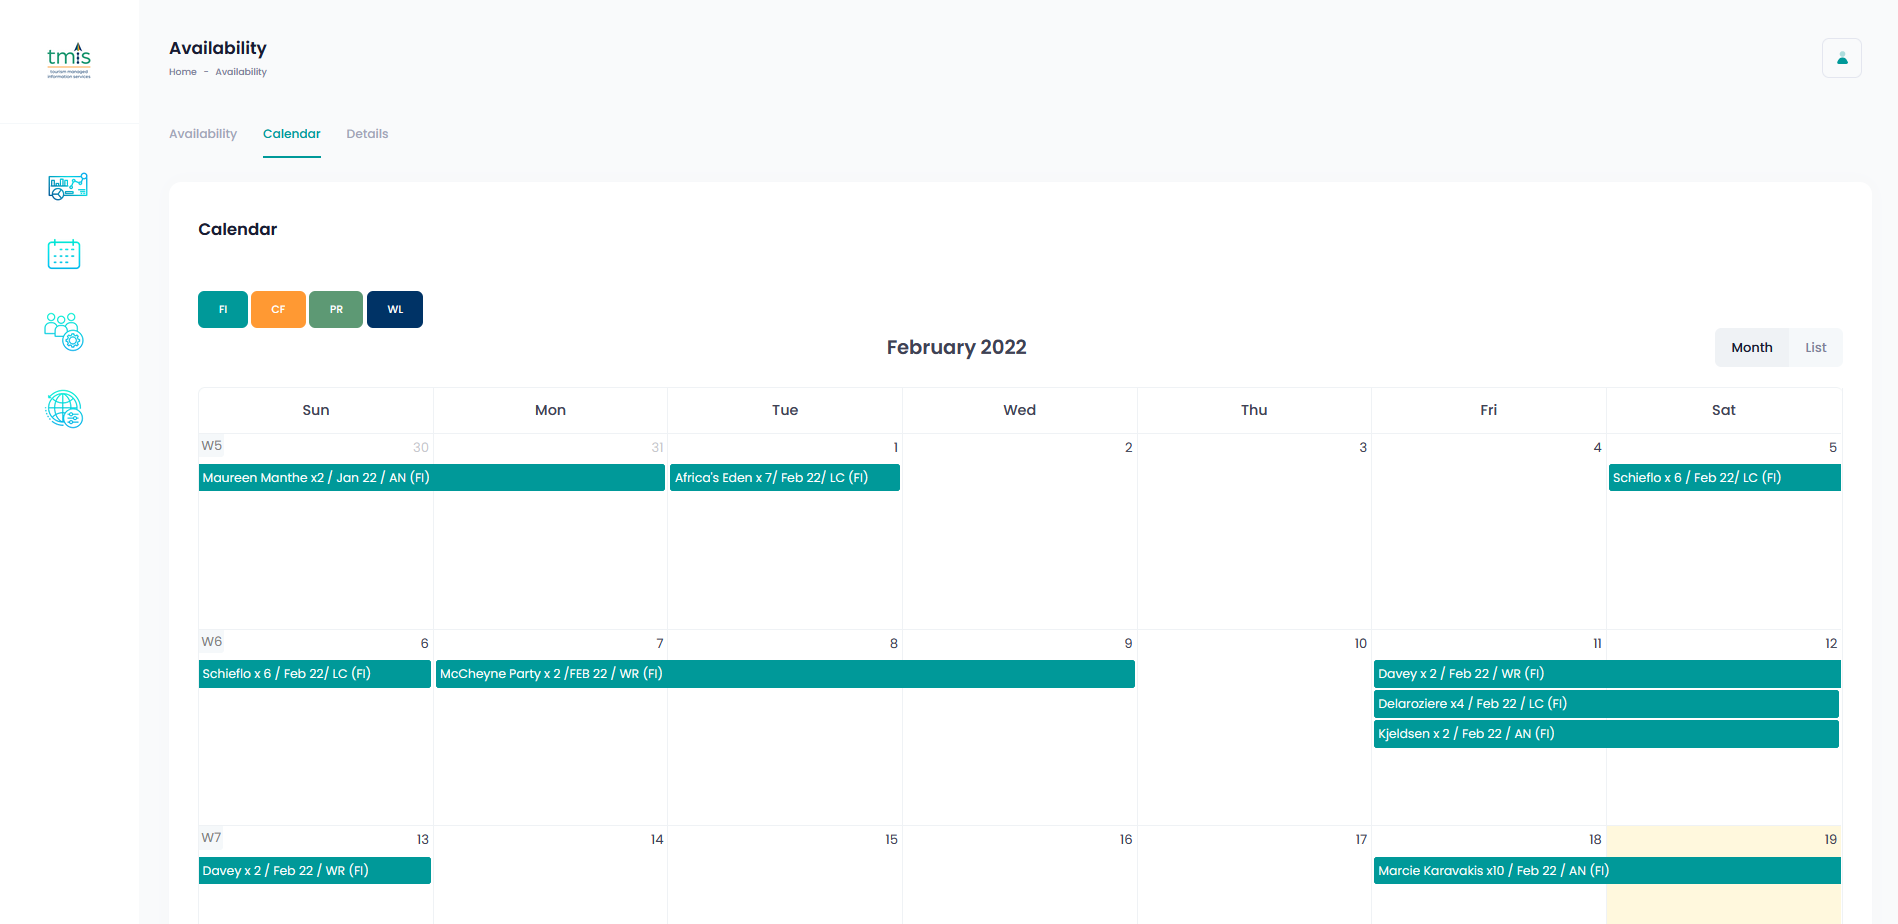Toggle the navy WL status filter

point(395,310)
